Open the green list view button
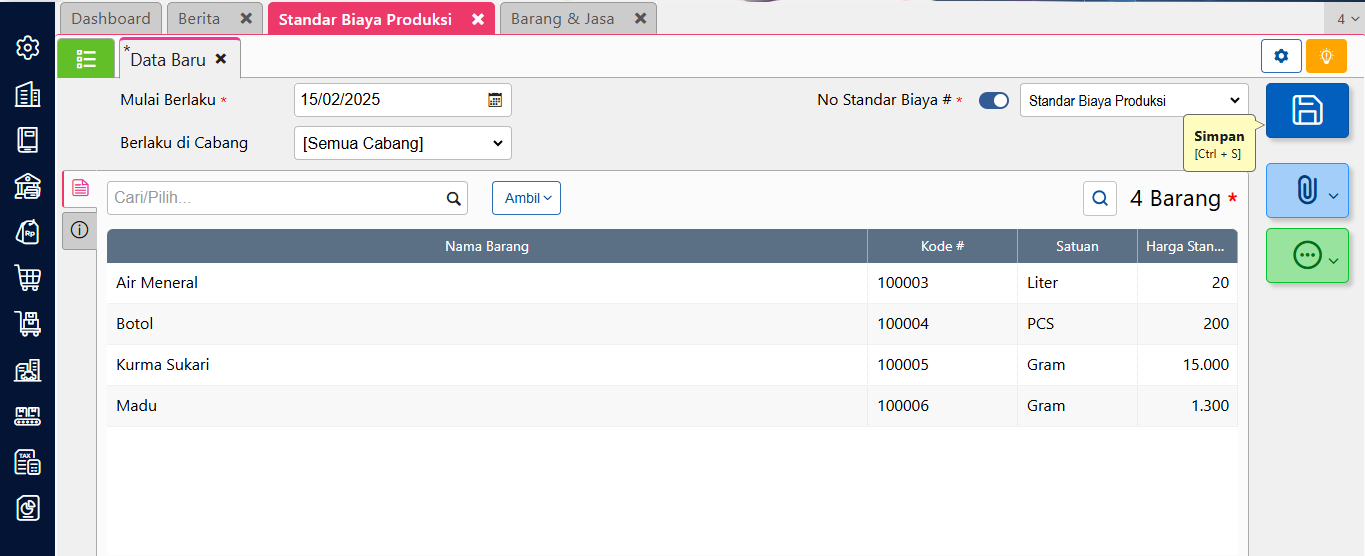 tap(86, 59)
